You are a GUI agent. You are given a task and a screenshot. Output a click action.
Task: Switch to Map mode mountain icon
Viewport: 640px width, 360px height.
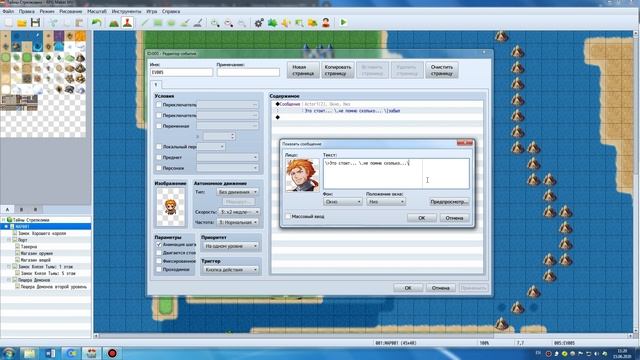coord(114,23)
